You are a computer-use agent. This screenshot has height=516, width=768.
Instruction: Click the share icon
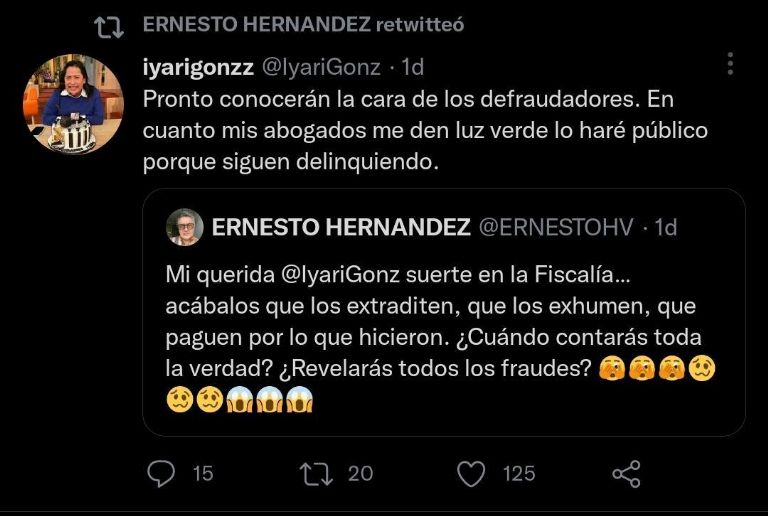[625, 473]
